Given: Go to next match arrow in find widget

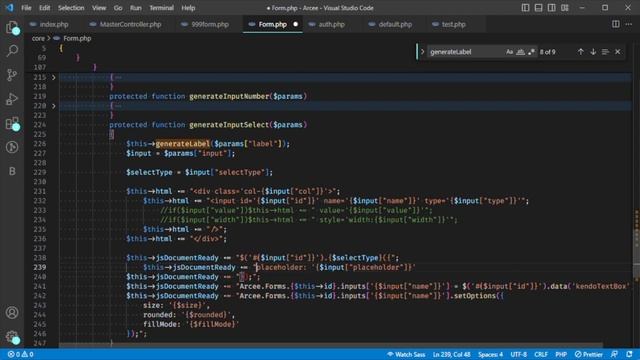Looking at the screenshot, I should tap(593, 52).
